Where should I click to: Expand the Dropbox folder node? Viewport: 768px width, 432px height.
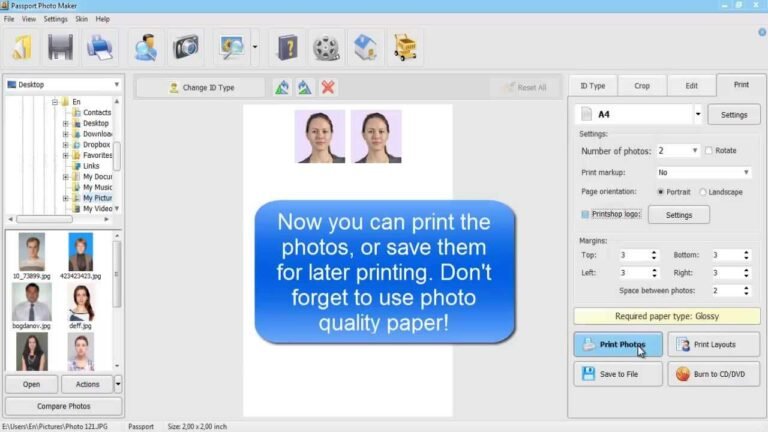tap(66, 144)
